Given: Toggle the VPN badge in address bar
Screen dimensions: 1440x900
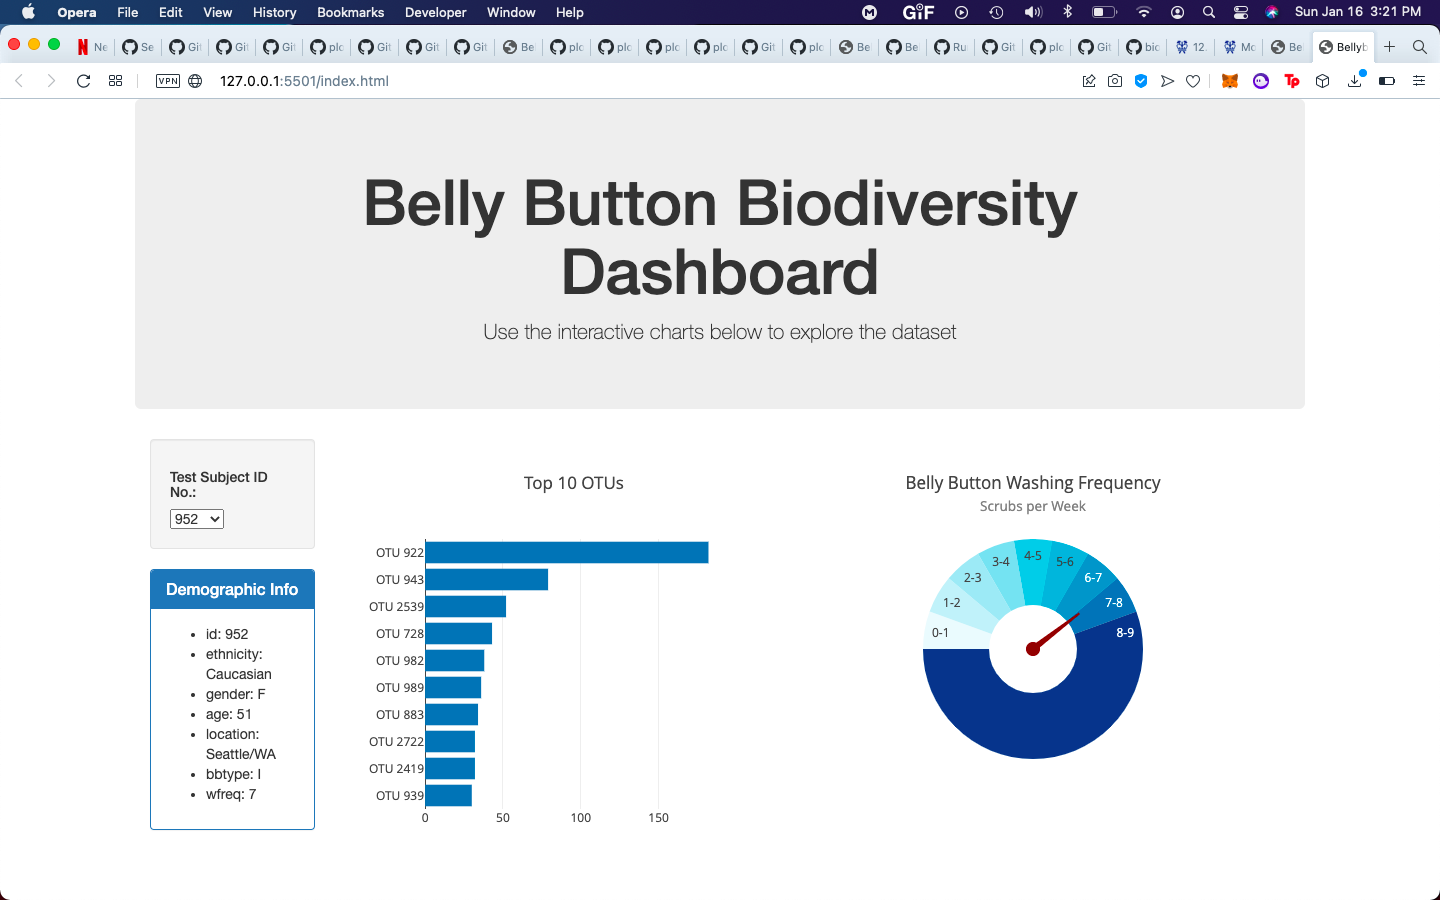Looking at the screenshot, I should [168, 81].
